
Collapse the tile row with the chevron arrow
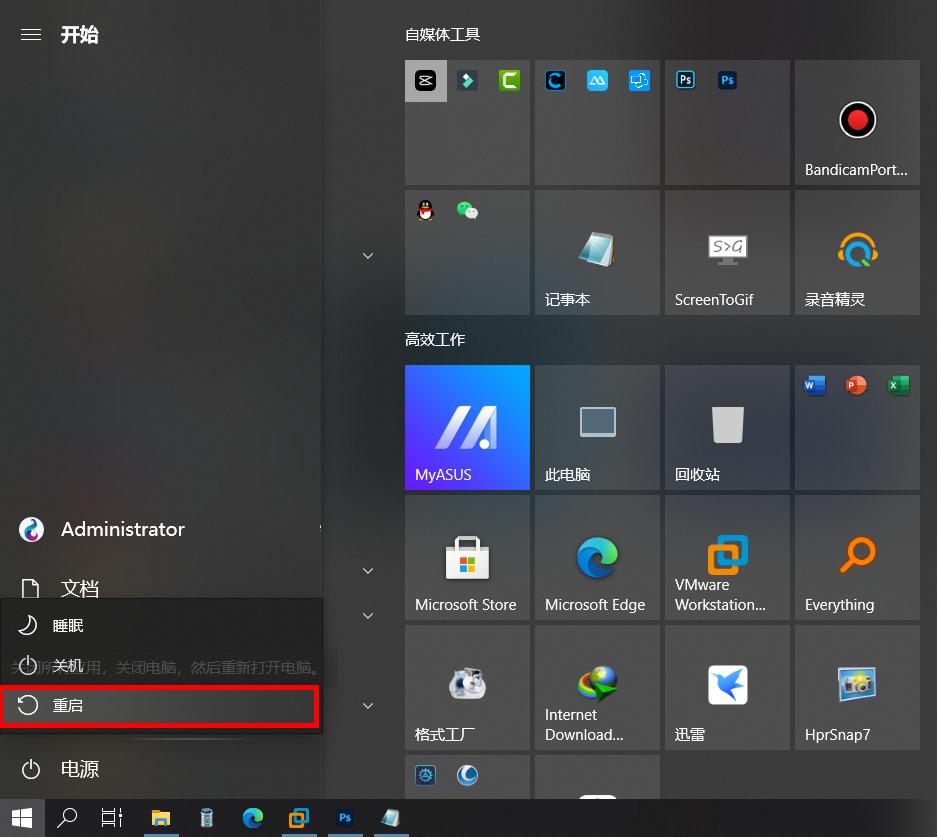368,255
